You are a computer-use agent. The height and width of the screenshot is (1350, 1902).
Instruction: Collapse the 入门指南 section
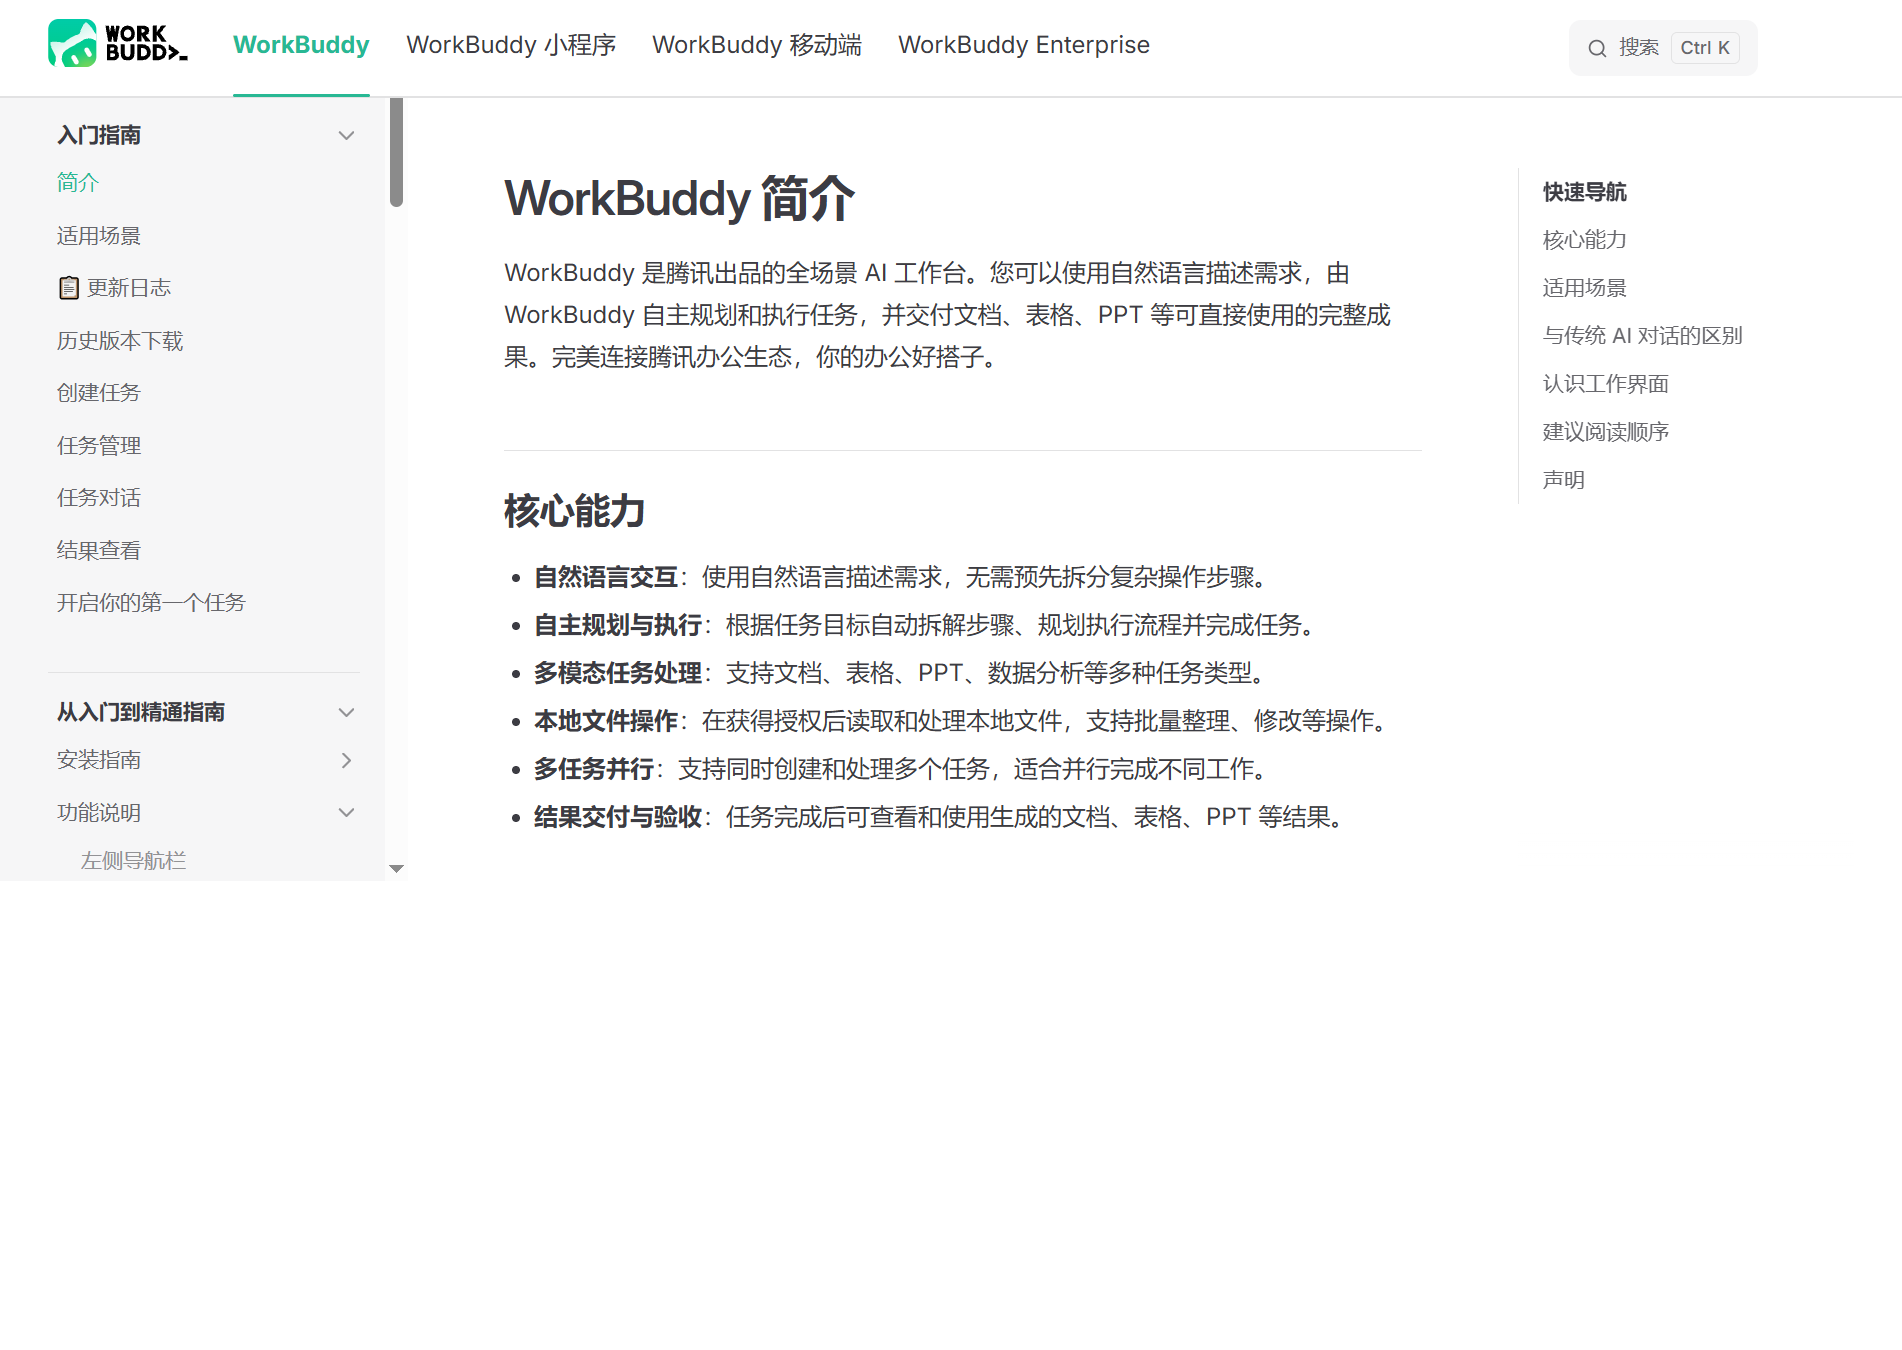tap(346, 135)
